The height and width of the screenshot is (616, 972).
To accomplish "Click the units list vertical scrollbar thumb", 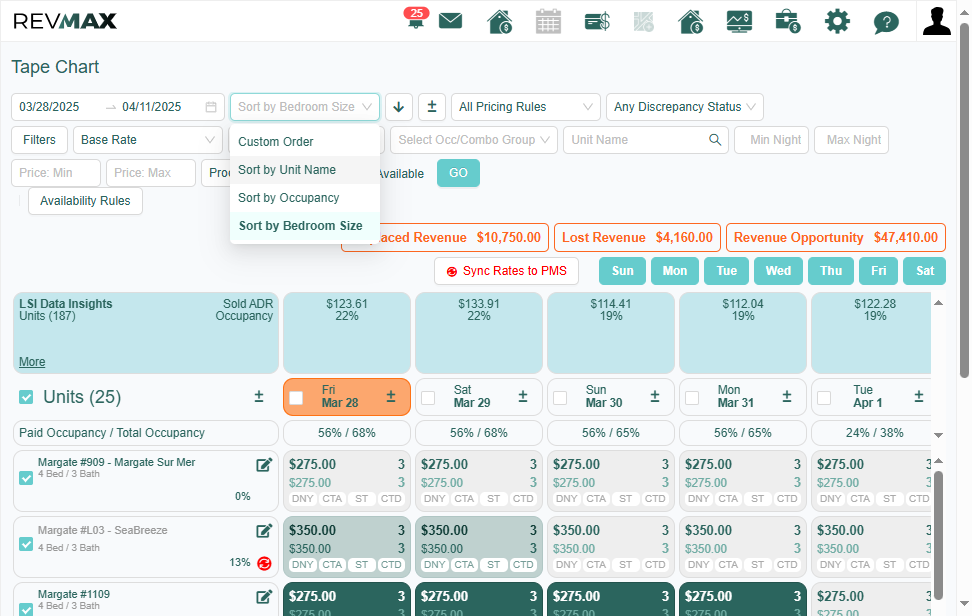I will pos(939,534).
